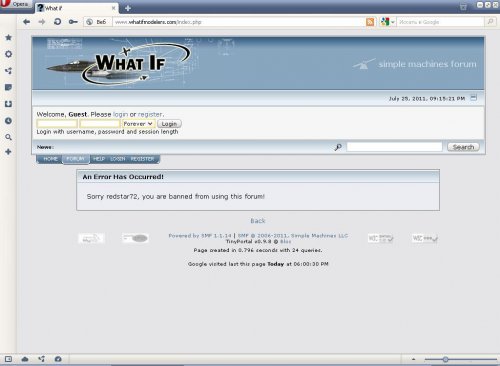The image size is (500, 366).
Task: Add a panel with sidebar plus icon
Action: (9, 152)
